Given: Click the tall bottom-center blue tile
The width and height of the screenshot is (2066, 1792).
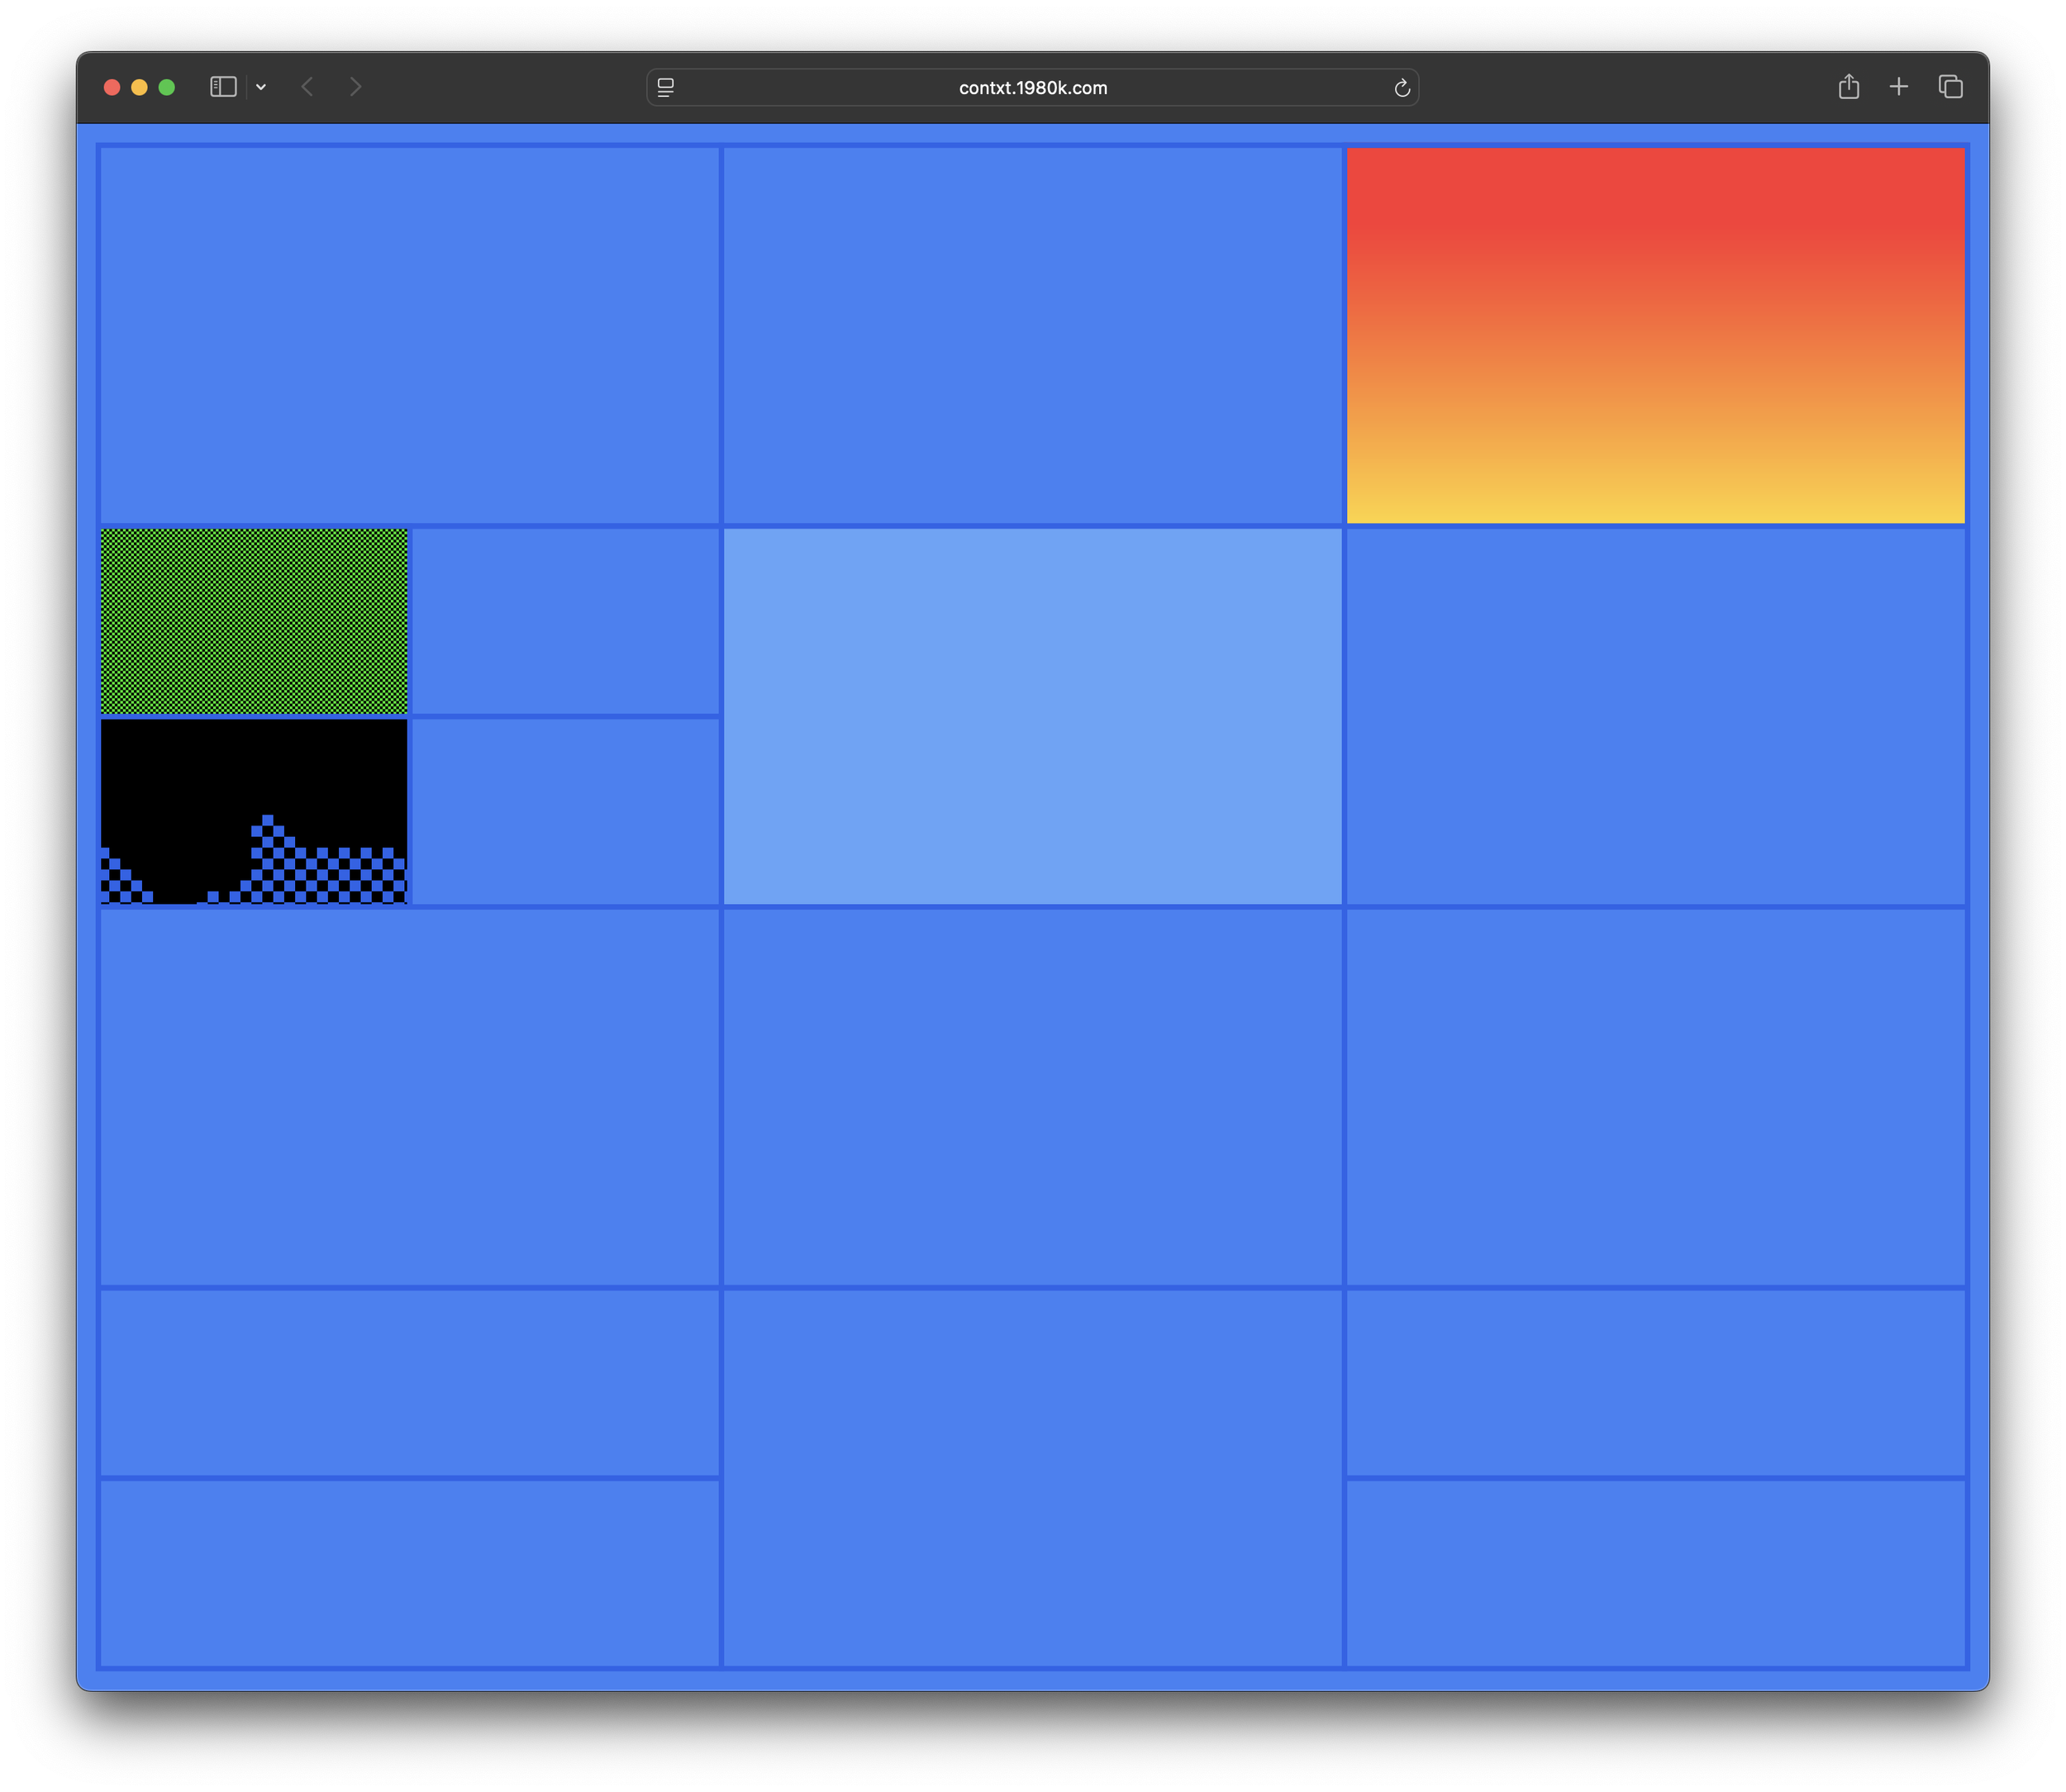Looking at the screenshot, I should (1032, 1478).
